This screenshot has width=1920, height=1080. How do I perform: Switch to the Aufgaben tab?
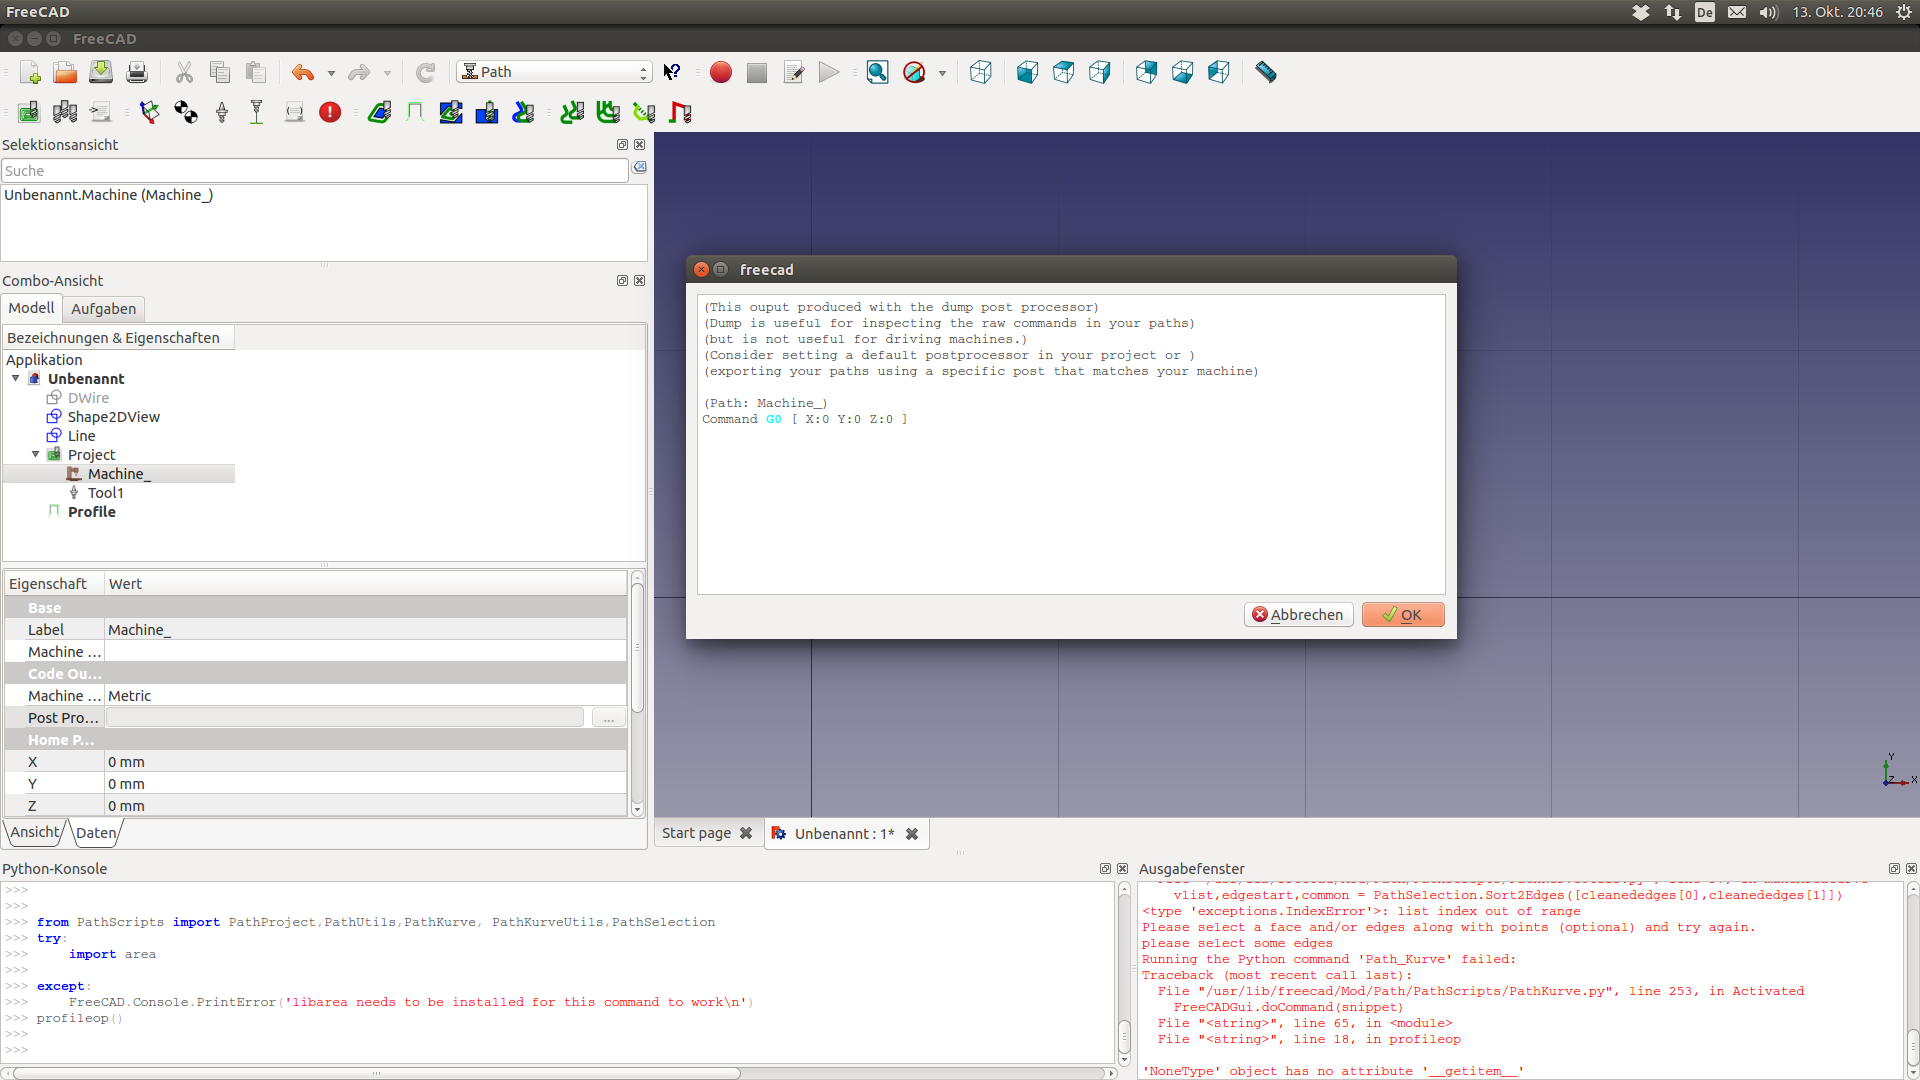click(103, 309)
